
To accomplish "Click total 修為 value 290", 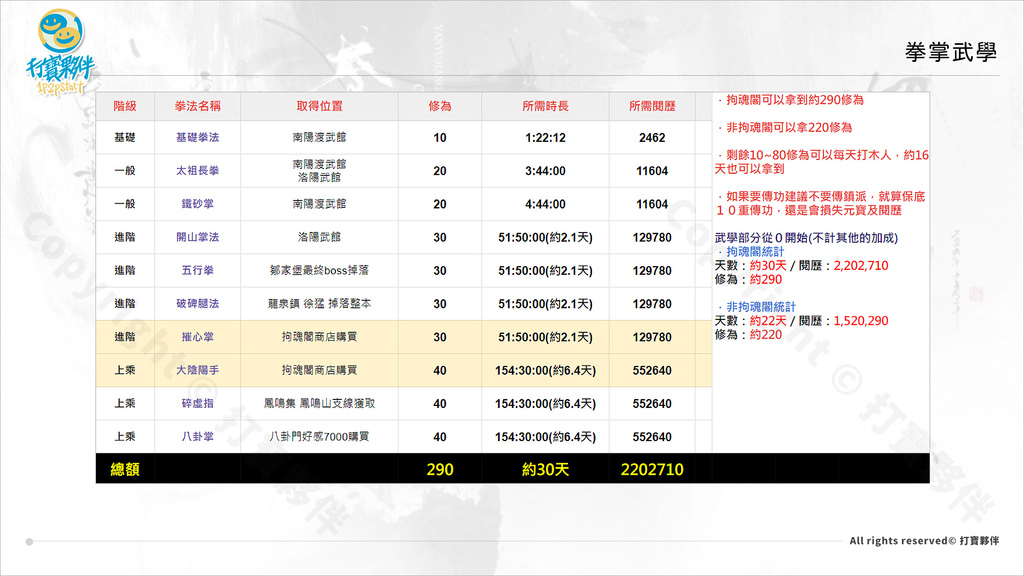I will pos(440,469).
